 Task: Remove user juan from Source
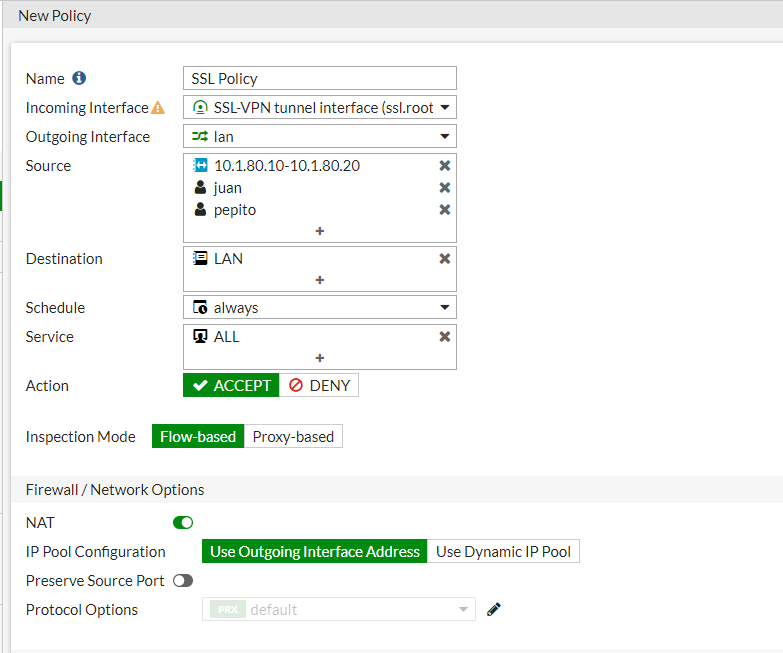(445, 188)
